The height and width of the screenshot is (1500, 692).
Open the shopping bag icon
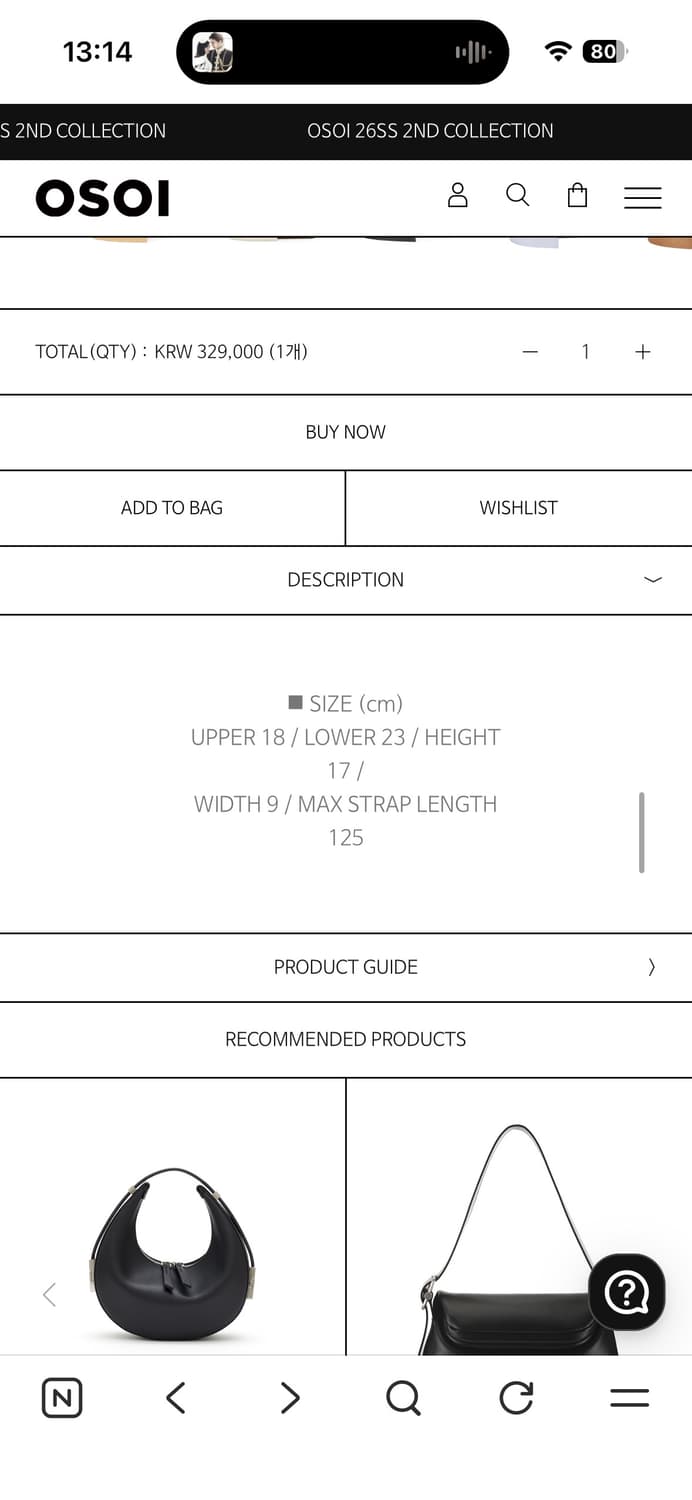(x=577, y=195)
